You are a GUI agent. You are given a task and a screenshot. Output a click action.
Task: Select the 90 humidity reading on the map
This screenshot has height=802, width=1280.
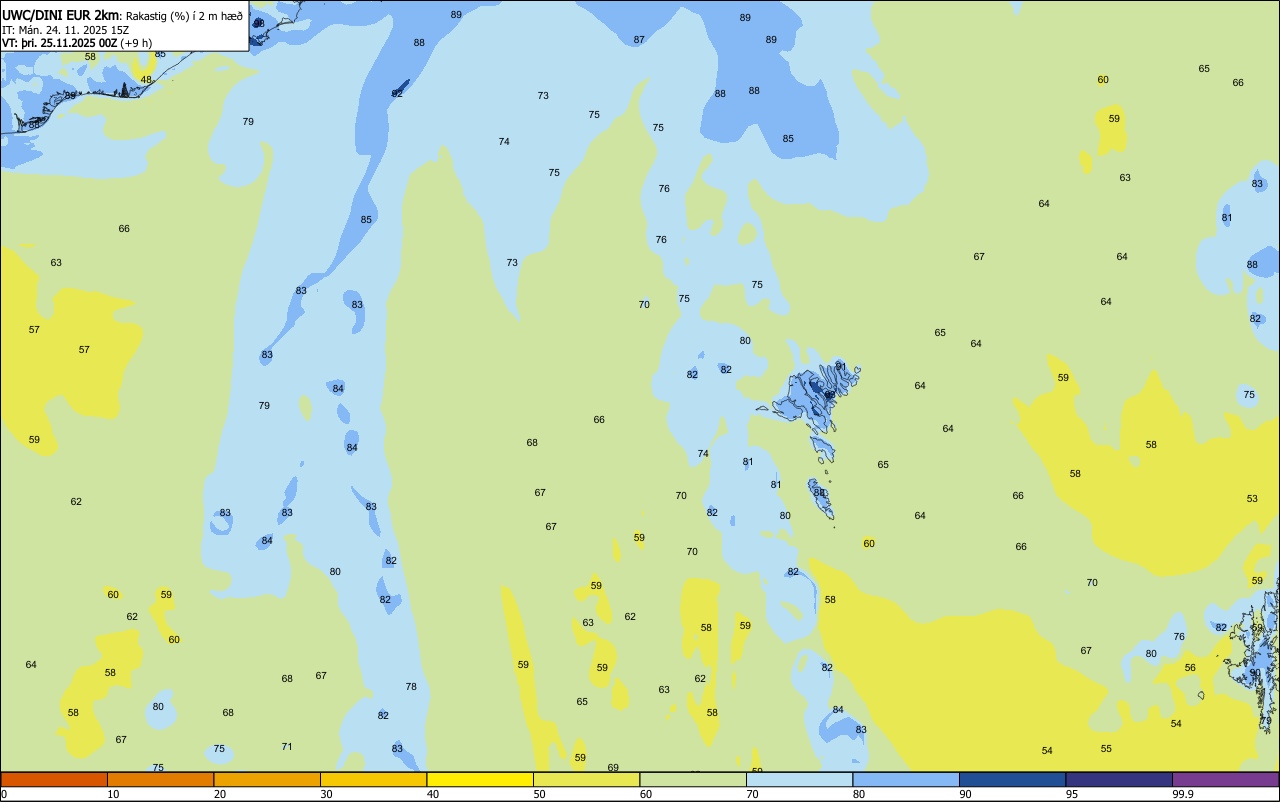pyautogui.click(x=1255, y=673)
